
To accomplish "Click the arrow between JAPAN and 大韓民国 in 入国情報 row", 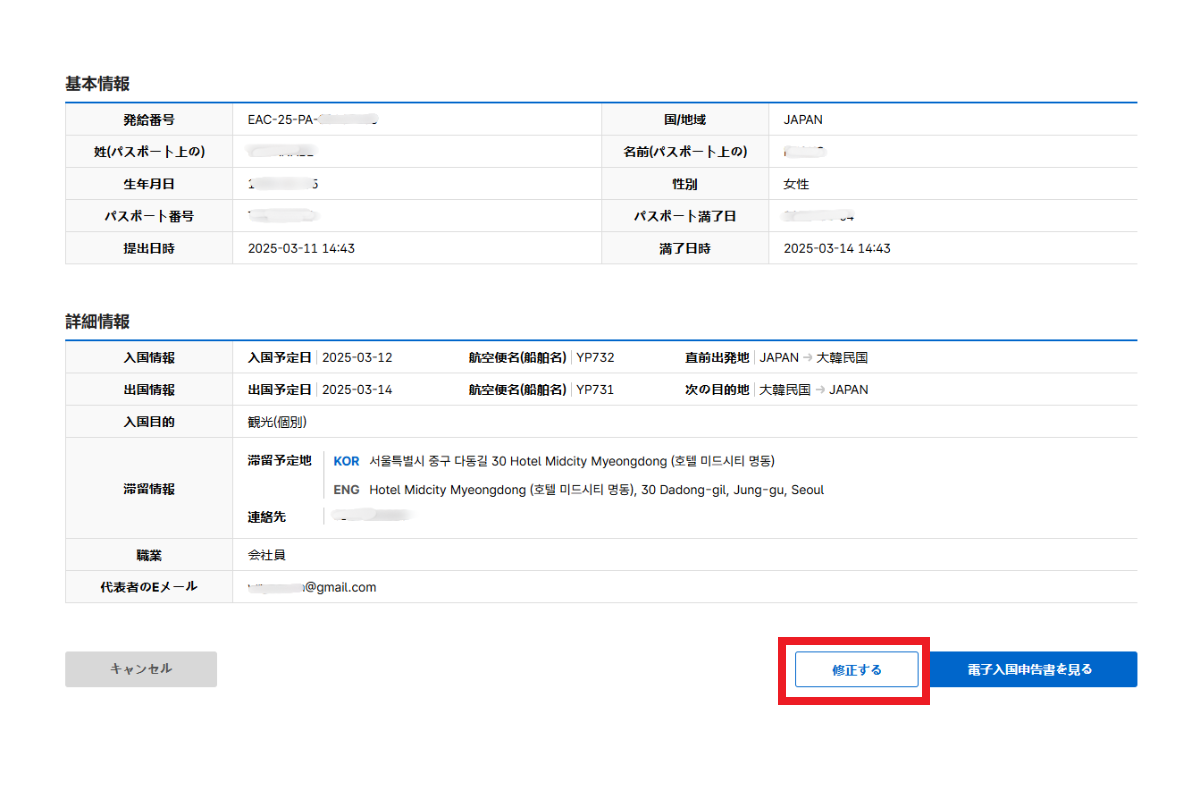I will pos(807,358).
